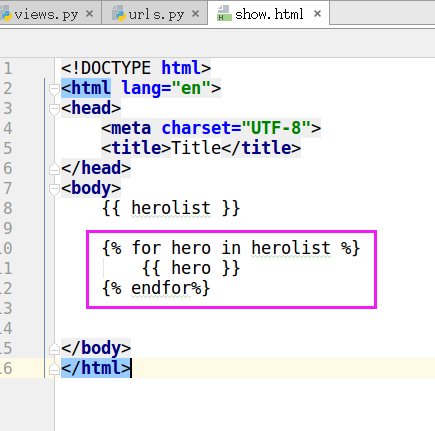This screenshot has width=435, height=431.
Task: Place cursor in DOCTYPE html declaration
Action: tap(136, 68)
